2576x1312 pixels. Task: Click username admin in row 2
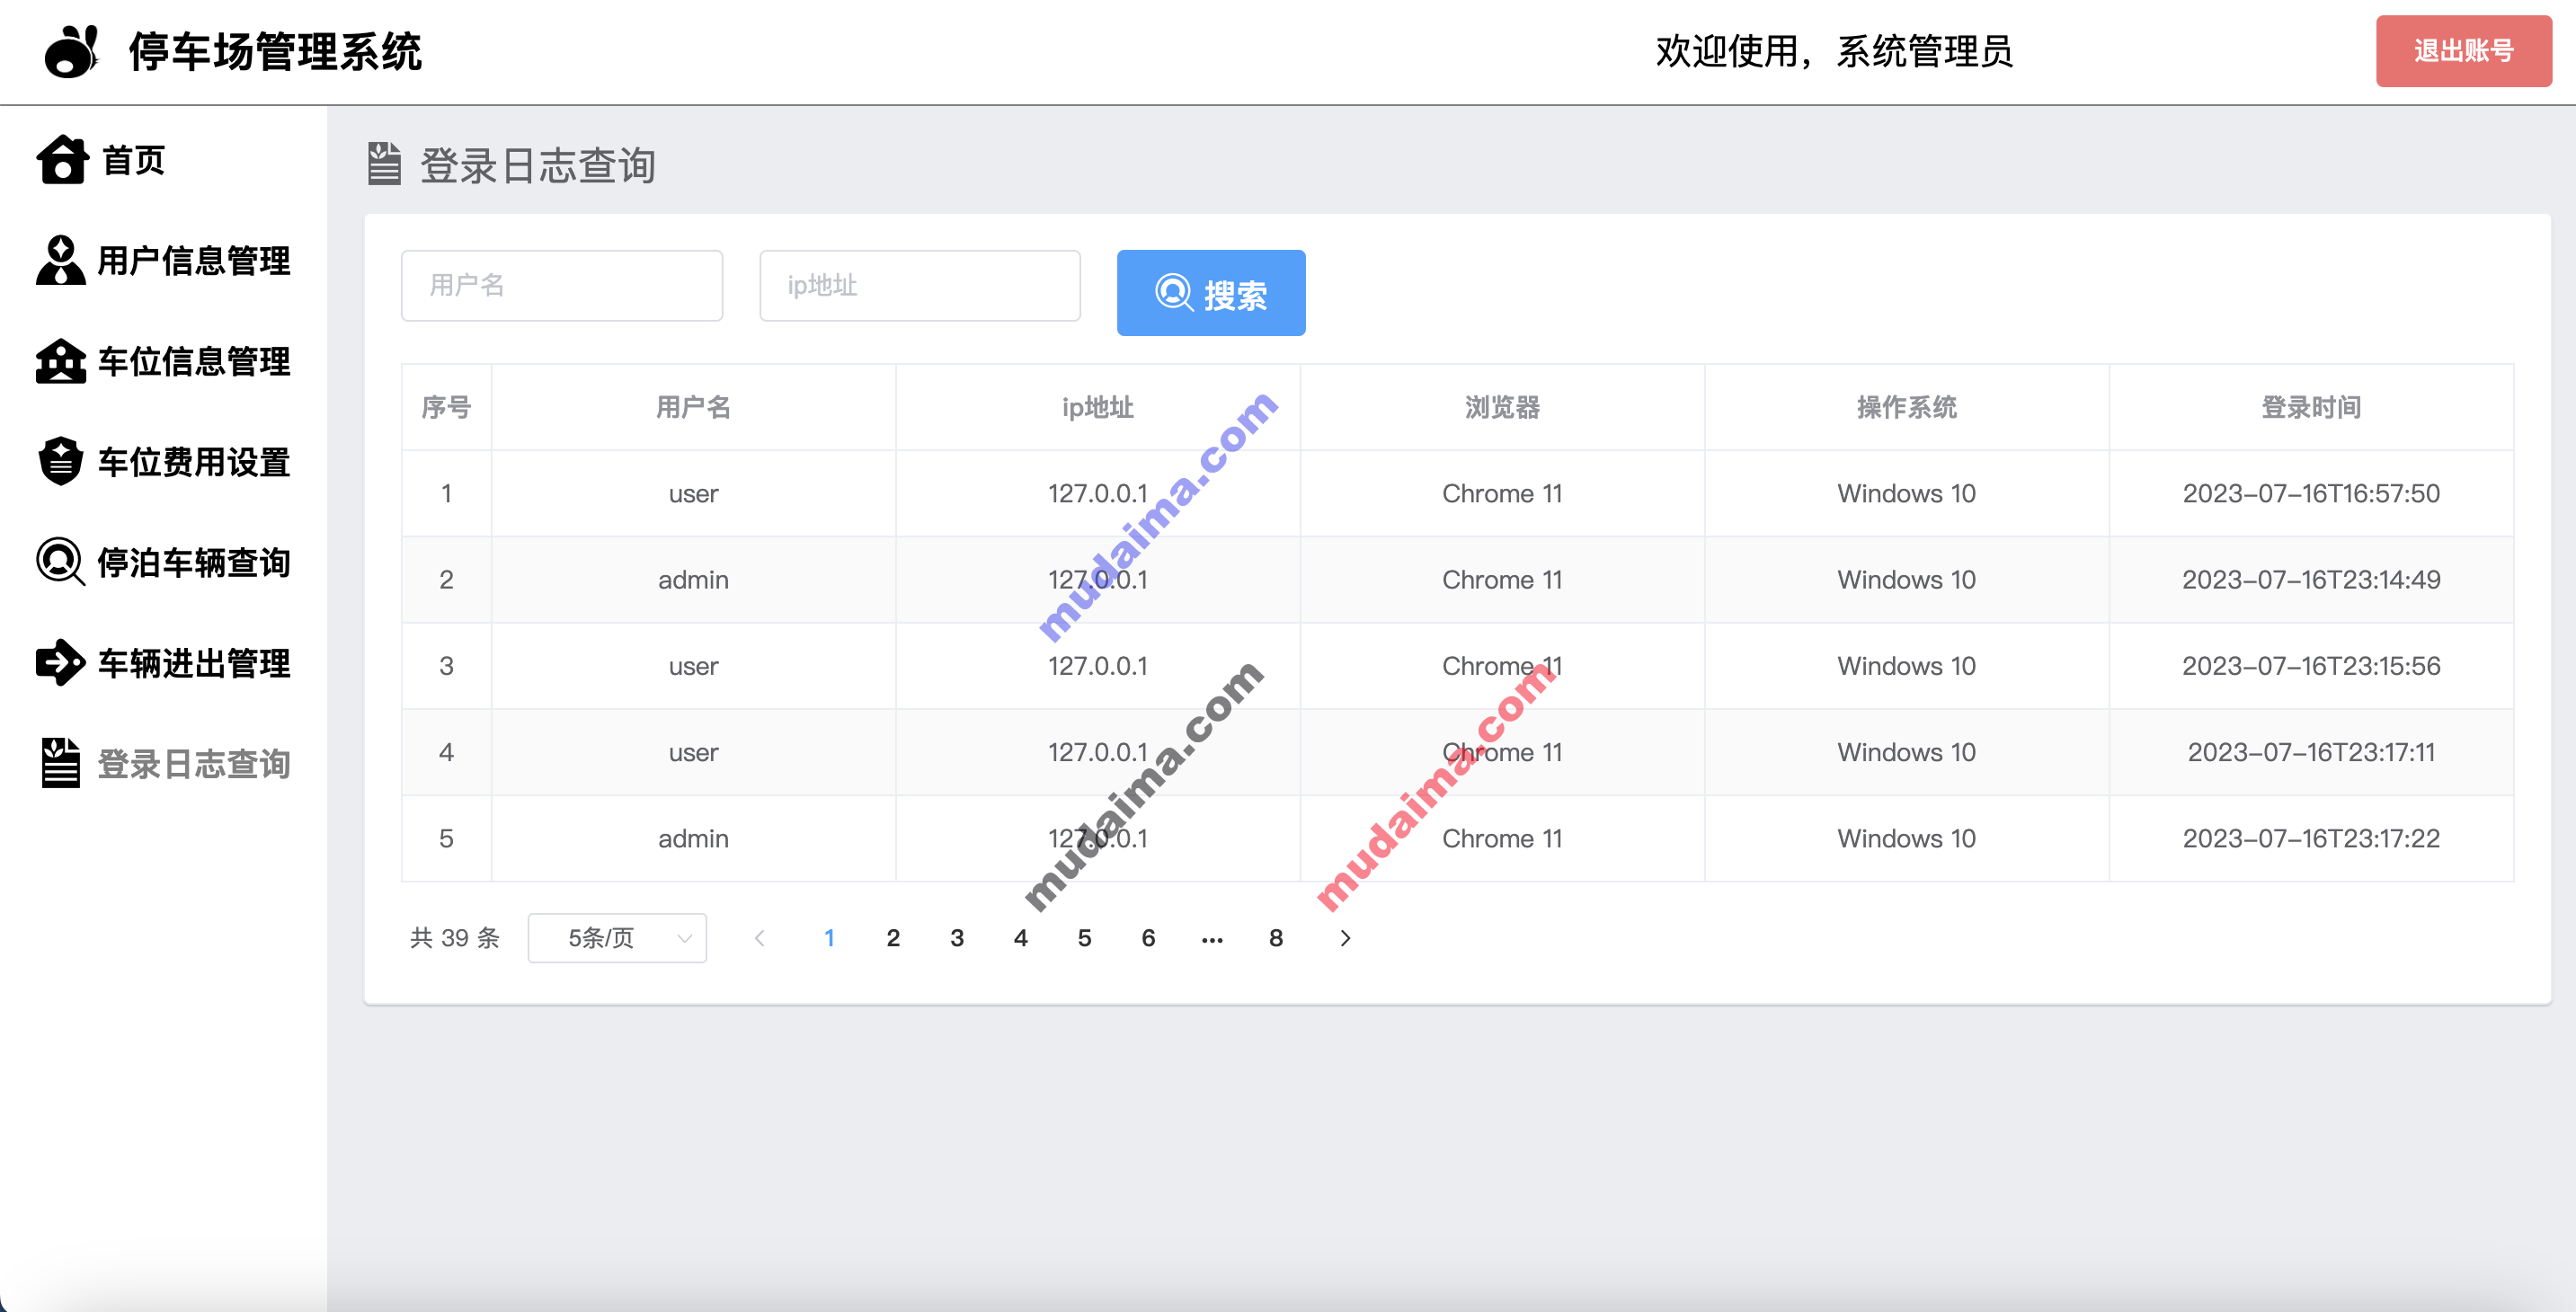click(693, 580)
